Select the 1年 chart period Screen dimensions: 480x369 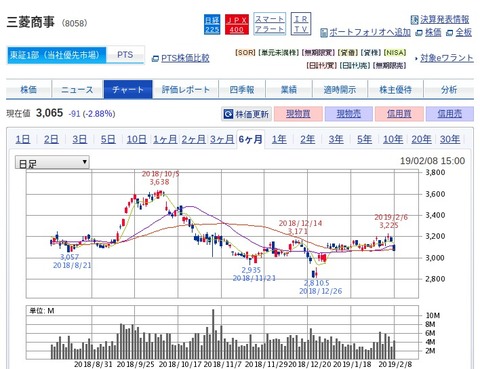tap(279, 139)
